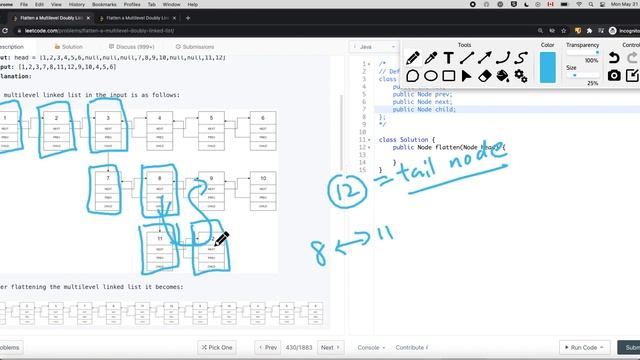This screenshot has width=640, height=360.
Task: Redo the drawing stroke
Action: [x=633, y=58]
